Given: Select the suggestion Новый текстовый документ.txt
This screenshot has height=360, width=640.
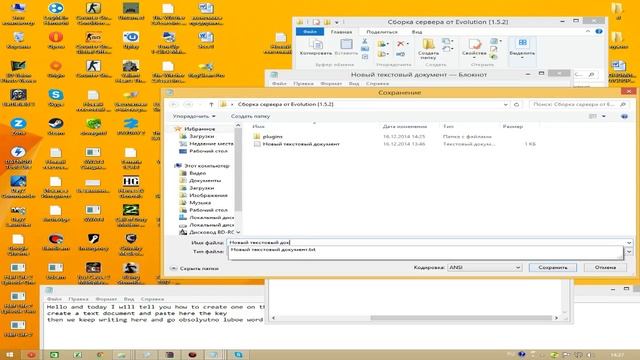Looking at the screenshot, I should (273, 249).
